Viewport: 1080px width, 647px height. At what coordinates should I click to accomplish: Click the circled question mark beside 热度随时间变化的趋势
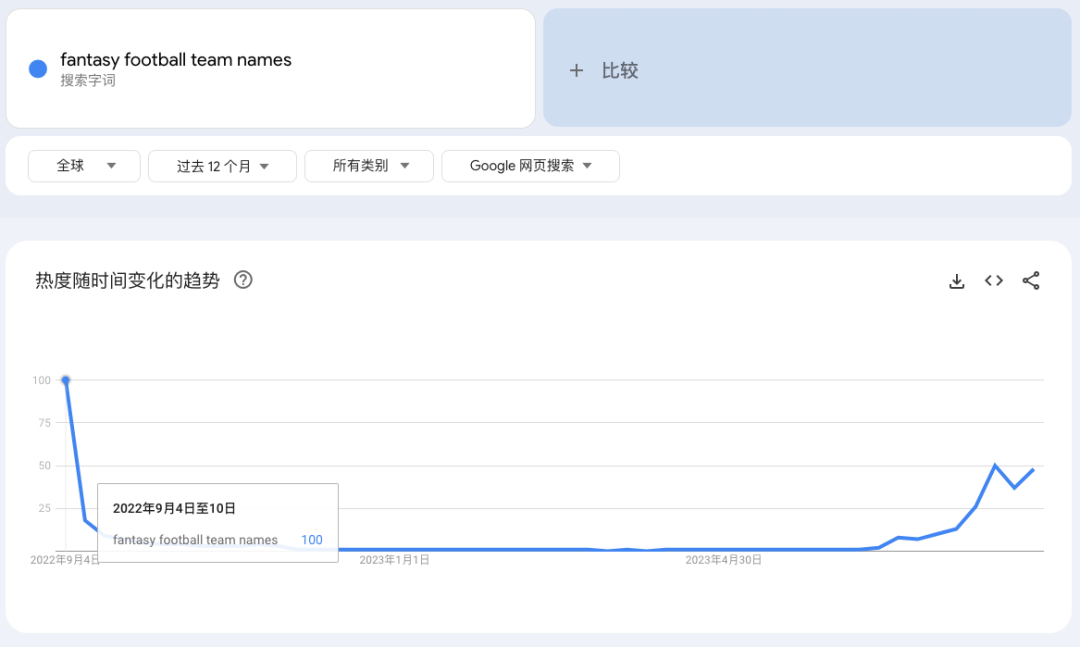243,281
